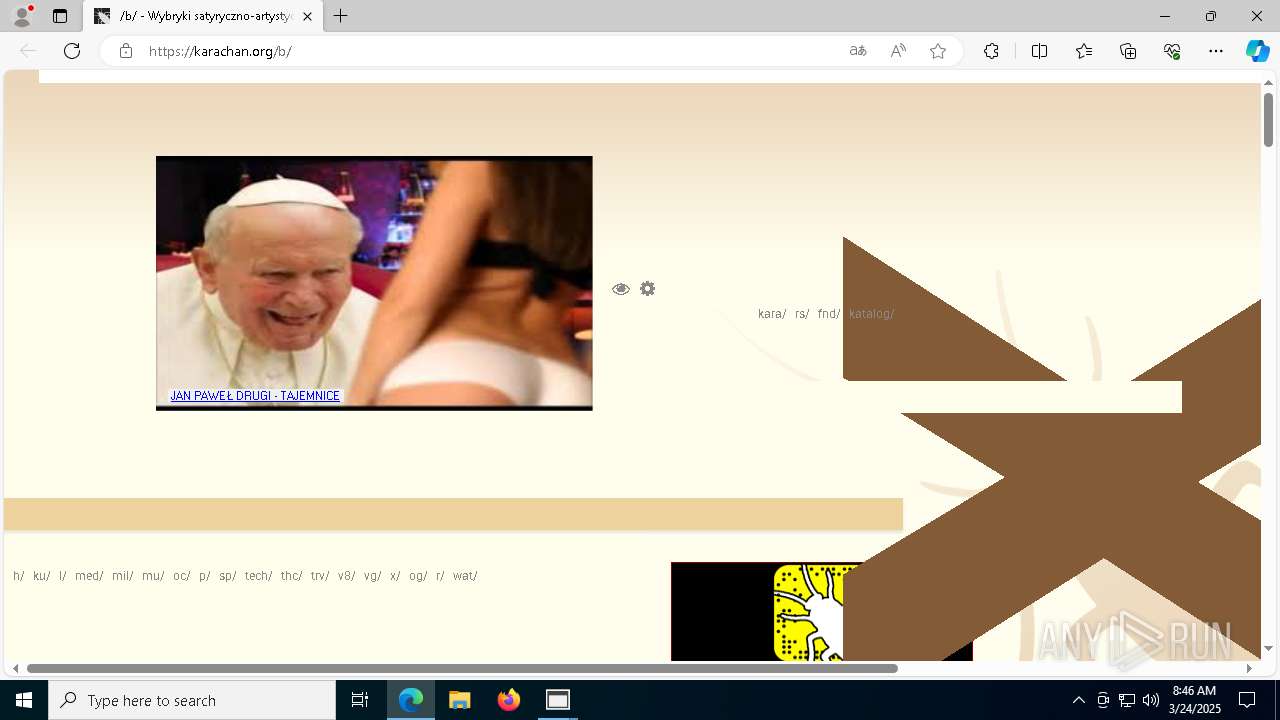
Task: Open Edge Settings and more menu
Action: coord(1216,51)
